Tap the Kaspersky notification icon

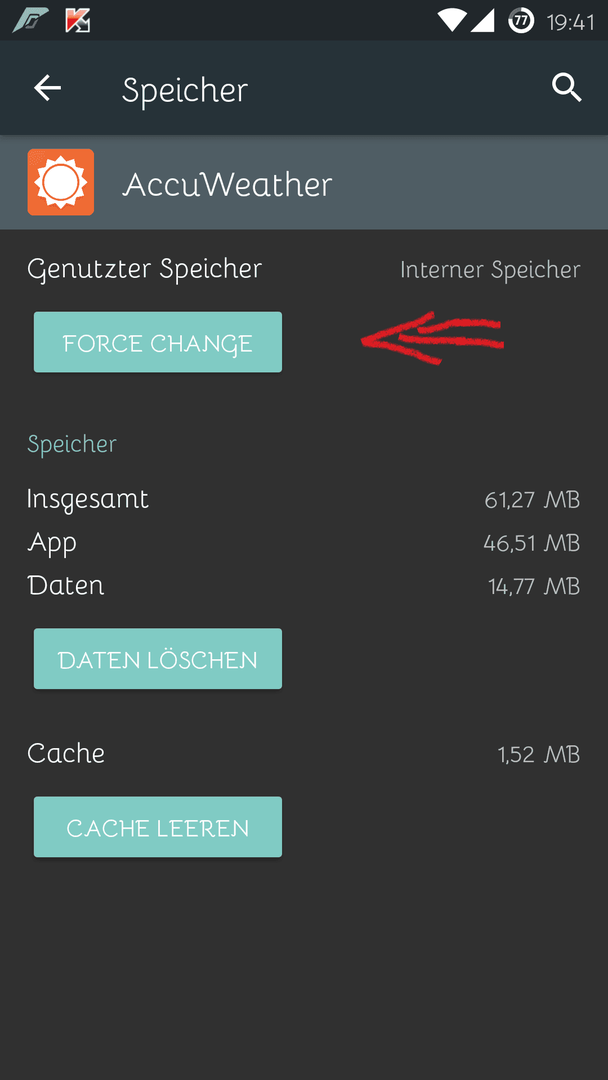click(x=78, y=21)
